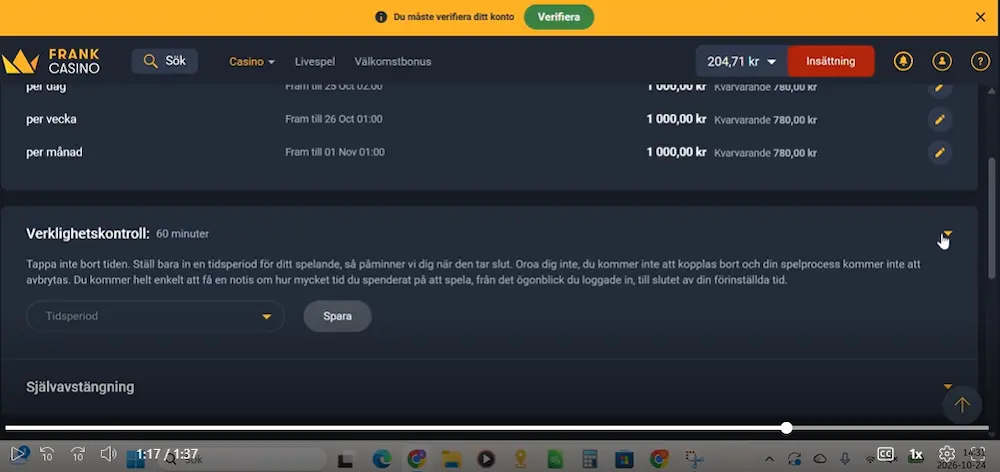Image resolution: width=1000 pixels, height=472 pixels.
Task: Show hidden tray icons chevron
Action: click(x=770, y=459)
